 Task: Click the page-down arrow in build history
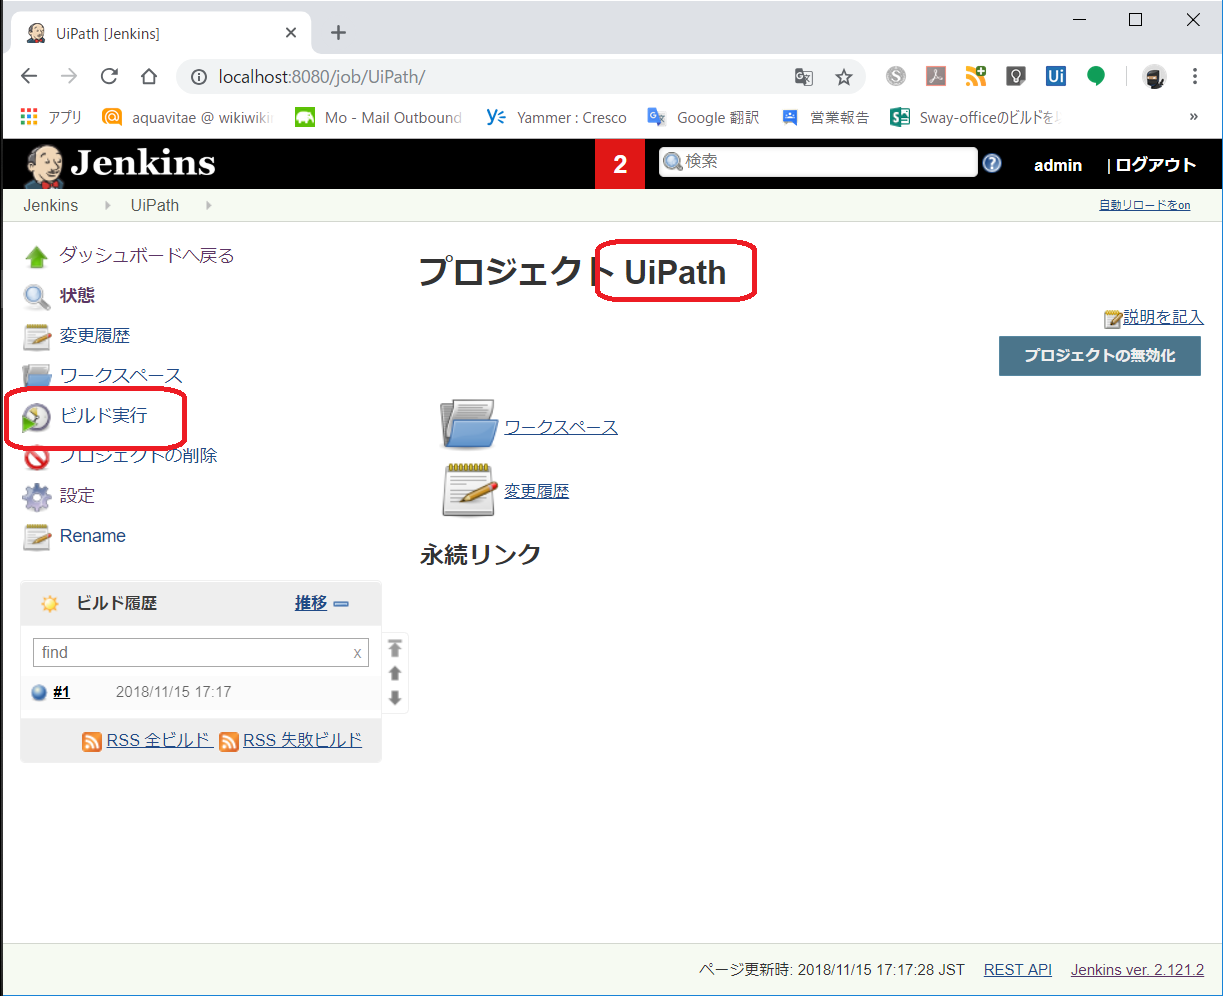click(x=395, y=697)
